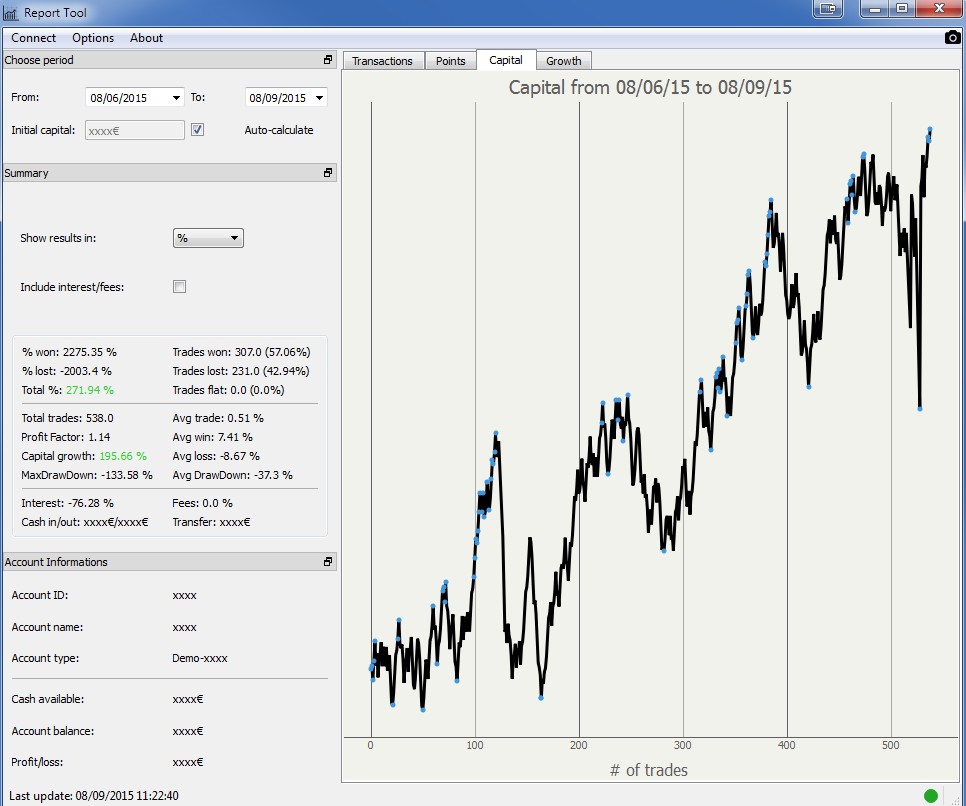
Task: Switch to the Transactions tab
Action: (x=382, y=61)
